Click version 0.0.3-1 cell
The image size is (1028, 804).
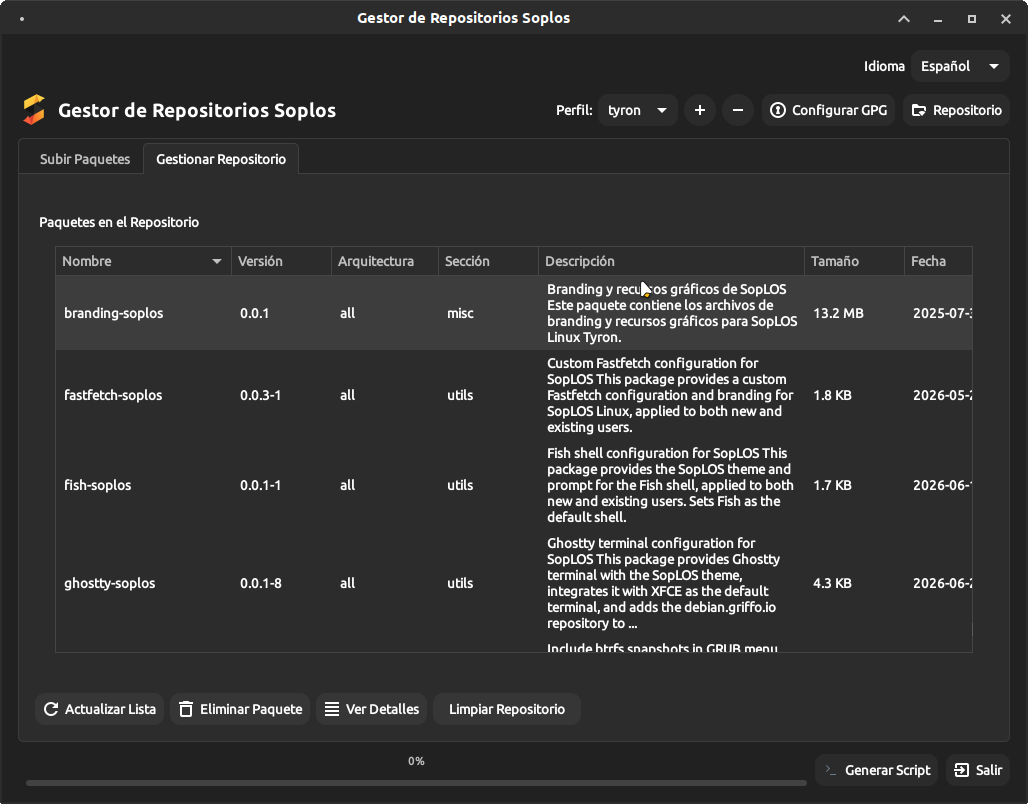260,395
